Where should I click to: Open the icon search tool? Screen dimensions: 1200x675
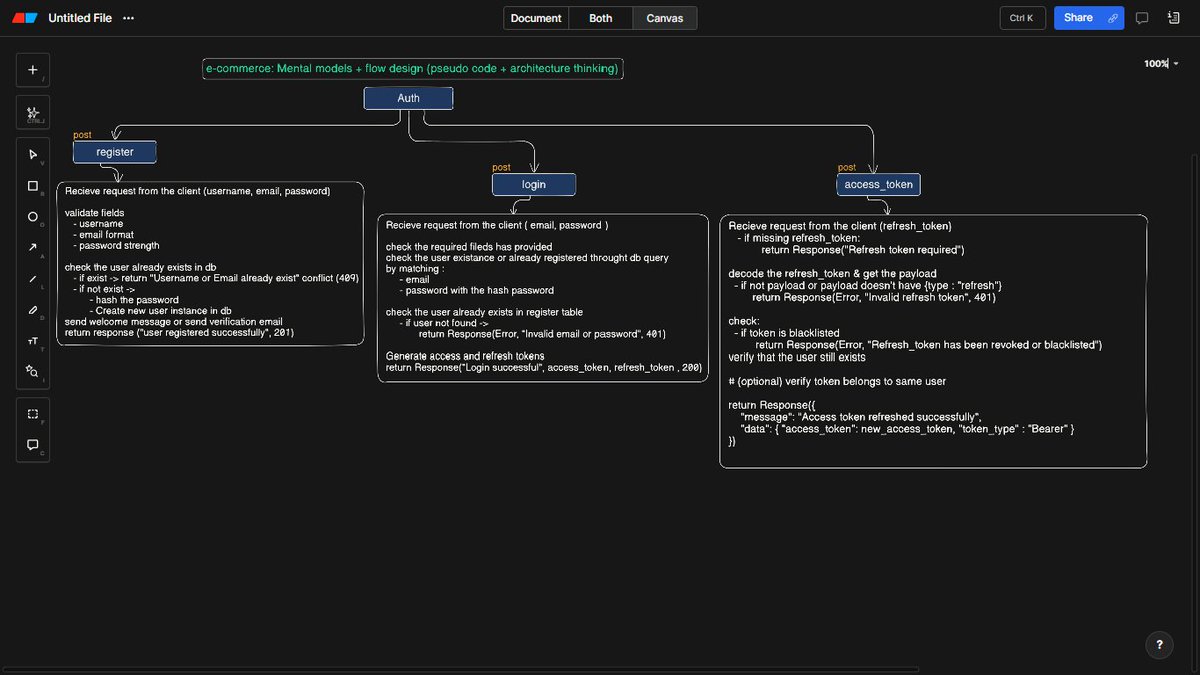tap(33, 372)
